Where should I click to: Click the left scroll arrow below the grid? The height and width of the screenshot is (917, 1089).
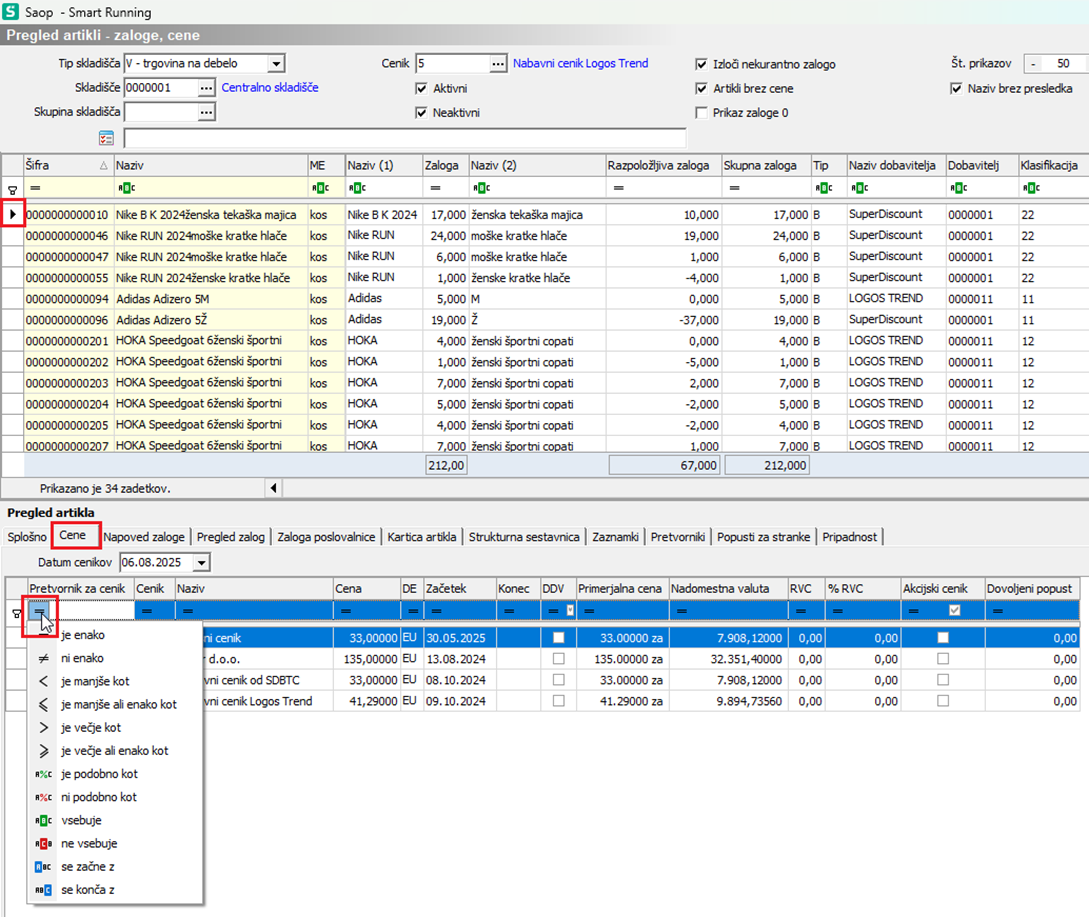click(273, 488)
